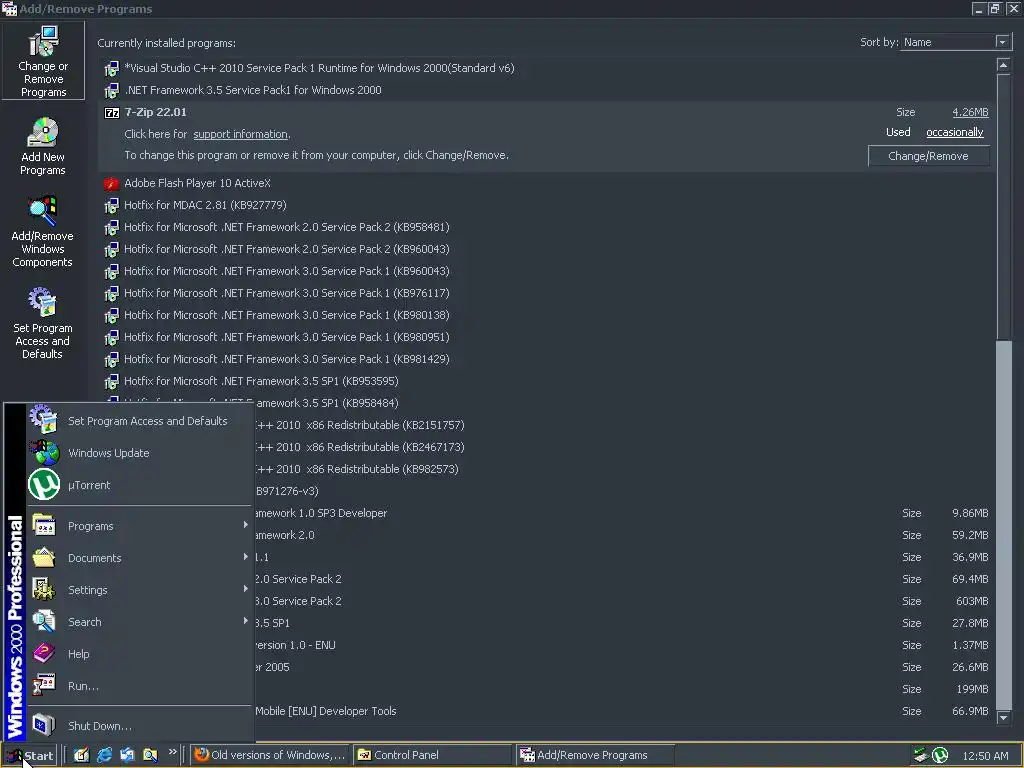Click the µTorrent icon in Start menu
Viewport: 1024px width, 768px height.
44,485
